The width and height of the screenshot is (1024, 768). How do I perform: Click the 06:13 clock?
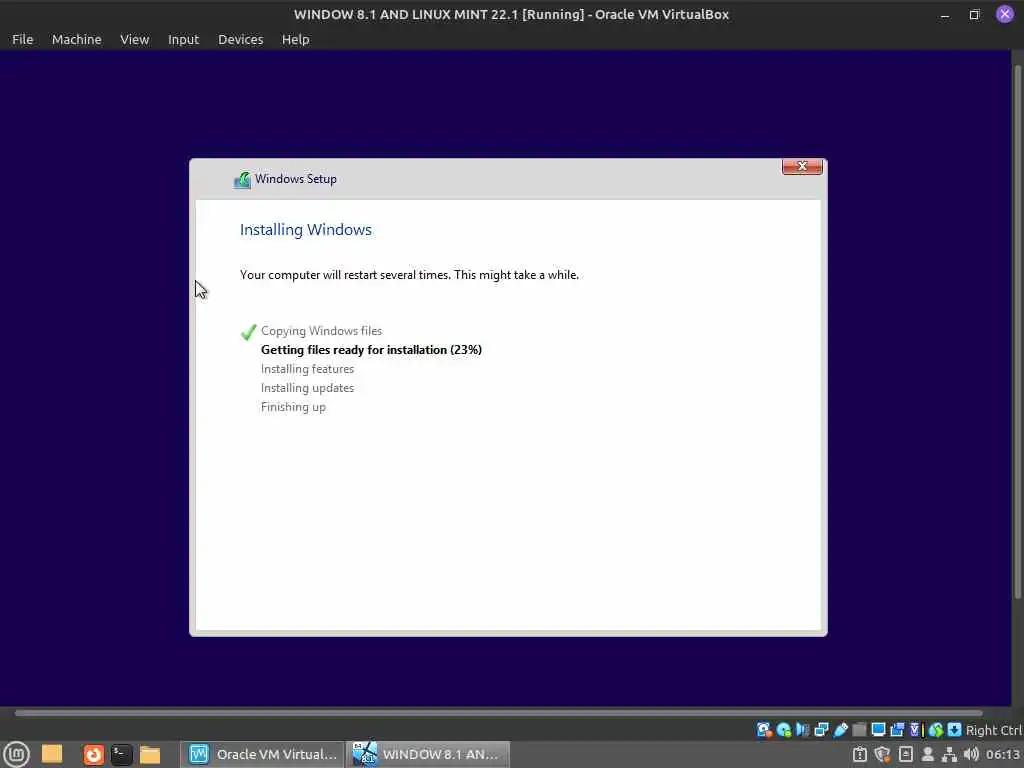point(1002,754)
